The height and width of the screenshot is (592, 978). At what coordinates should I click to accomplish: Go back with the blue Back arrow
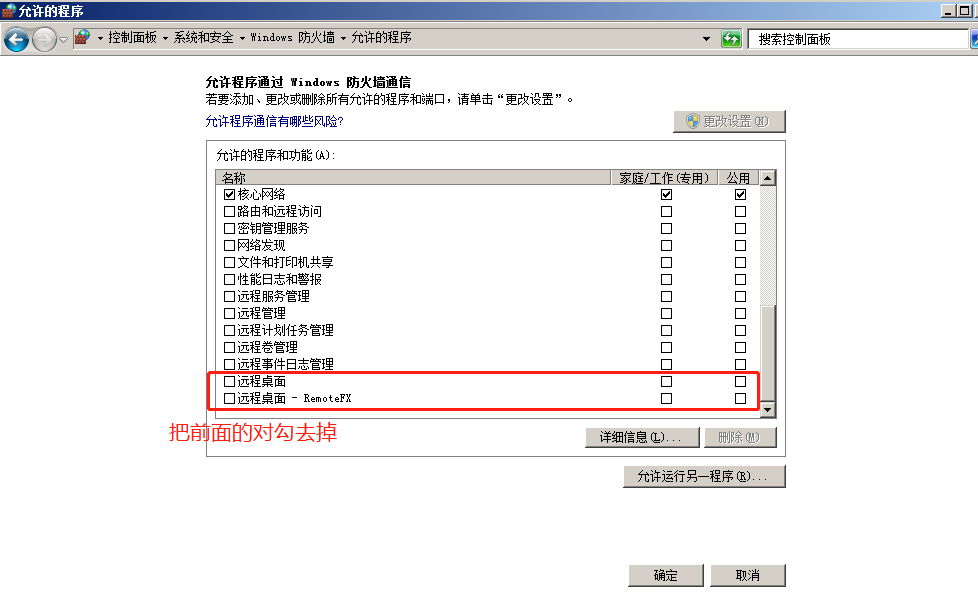[16, 40]
